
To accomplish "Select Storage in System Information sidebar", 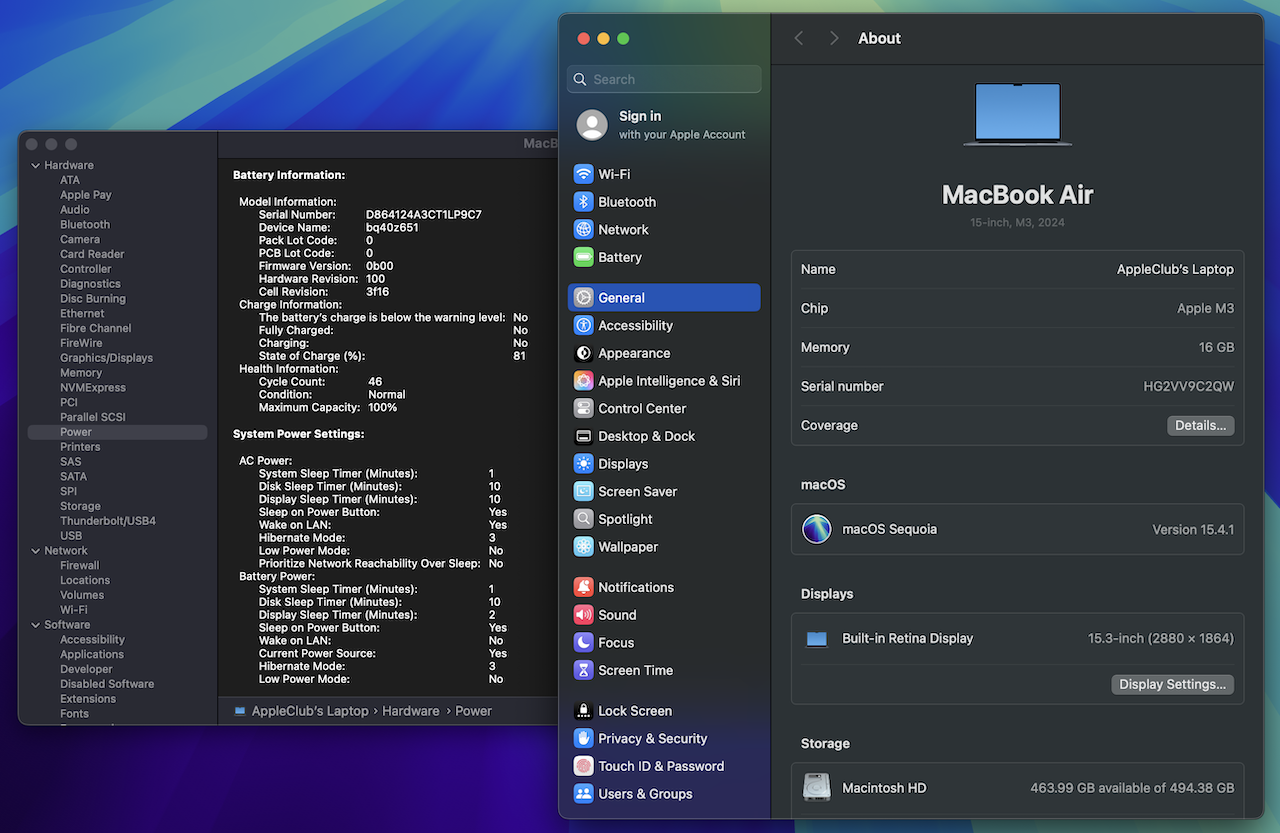I will pyautogui.click(x=80, y=506).
